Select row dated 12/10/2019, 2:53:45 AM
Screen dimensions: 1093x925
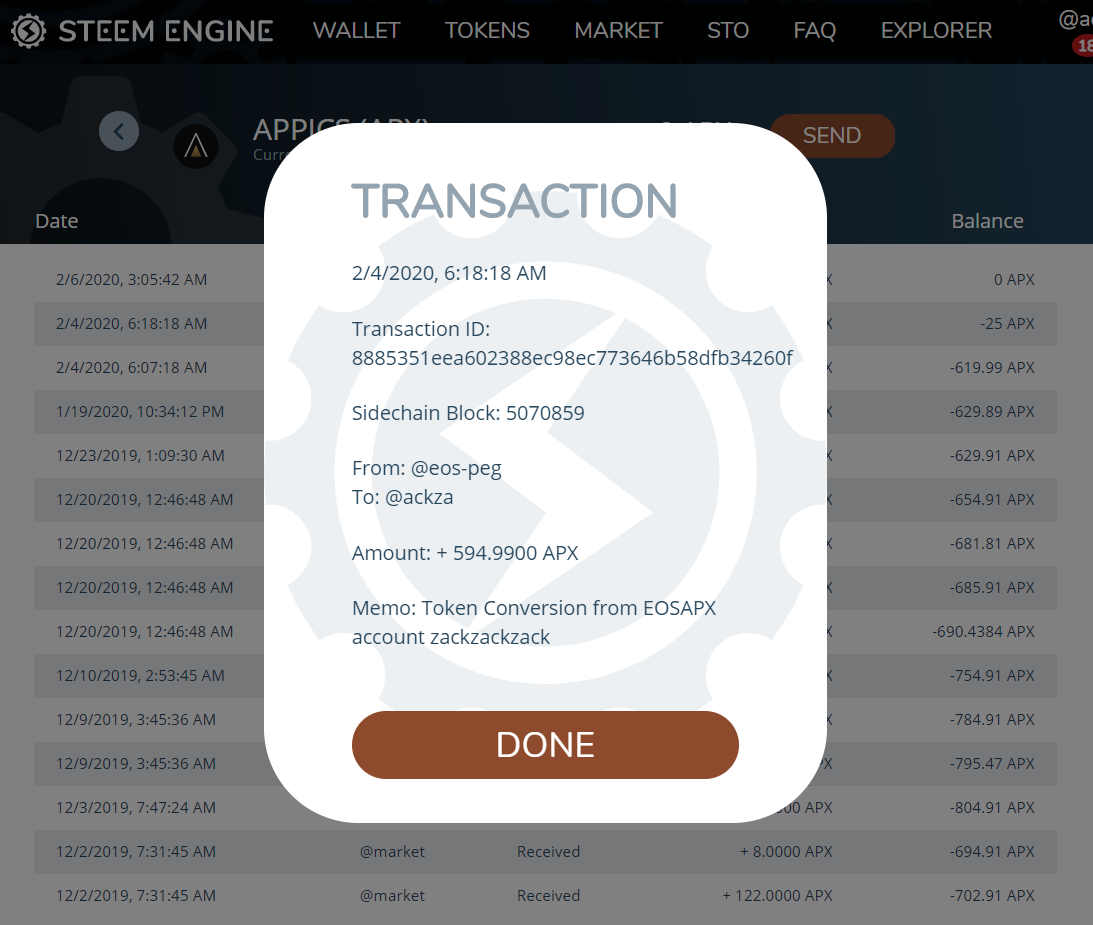[545, 675]
